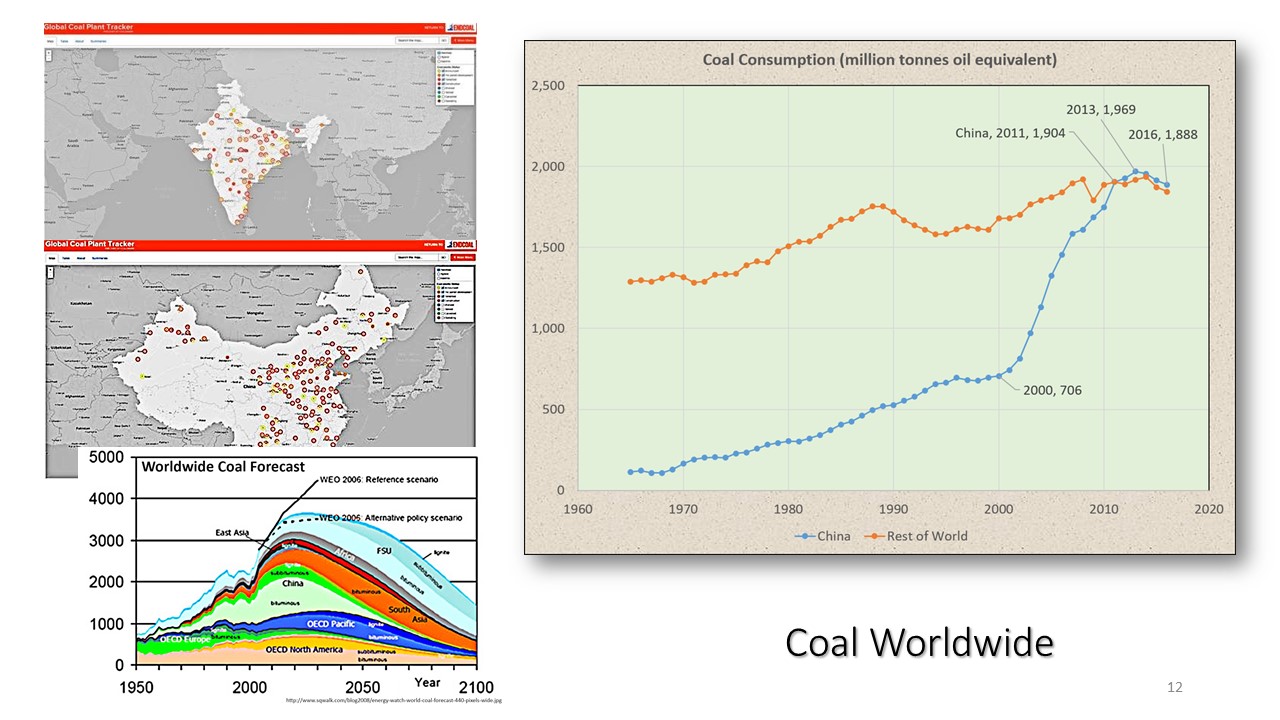The image size is (1280, 720).
Task: Click the Global Coal Plant Tracker title above the China map
Action: [x=89, y=244]
